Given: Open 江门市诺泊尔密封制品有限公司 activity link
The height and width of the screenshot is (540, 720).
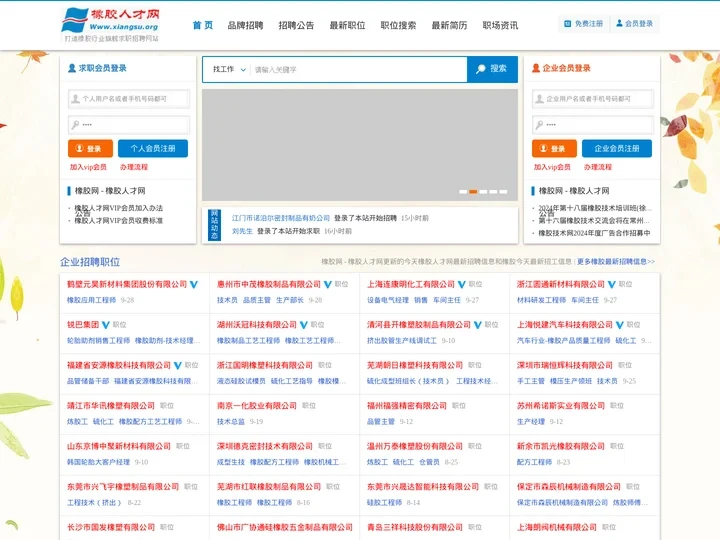Looking at the screenshot, I should point(281,218).
